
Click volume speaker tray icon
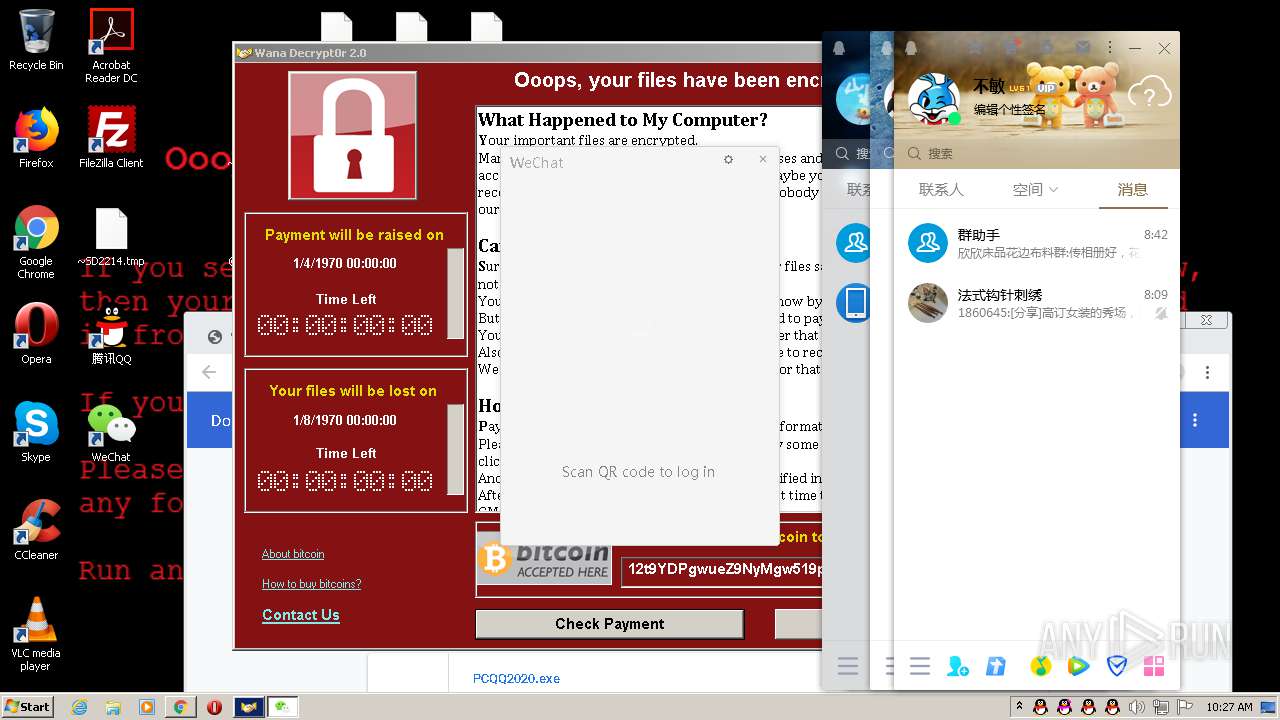(1137, 707)
